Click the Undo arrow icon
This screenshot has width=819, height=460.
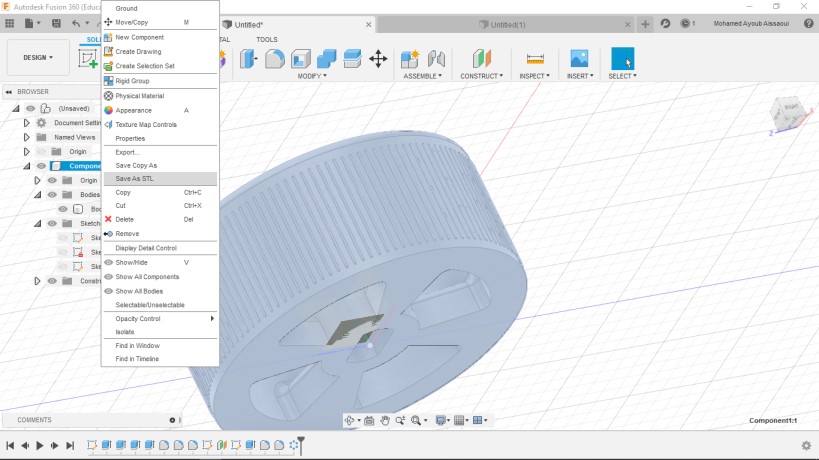pos(77,23)
